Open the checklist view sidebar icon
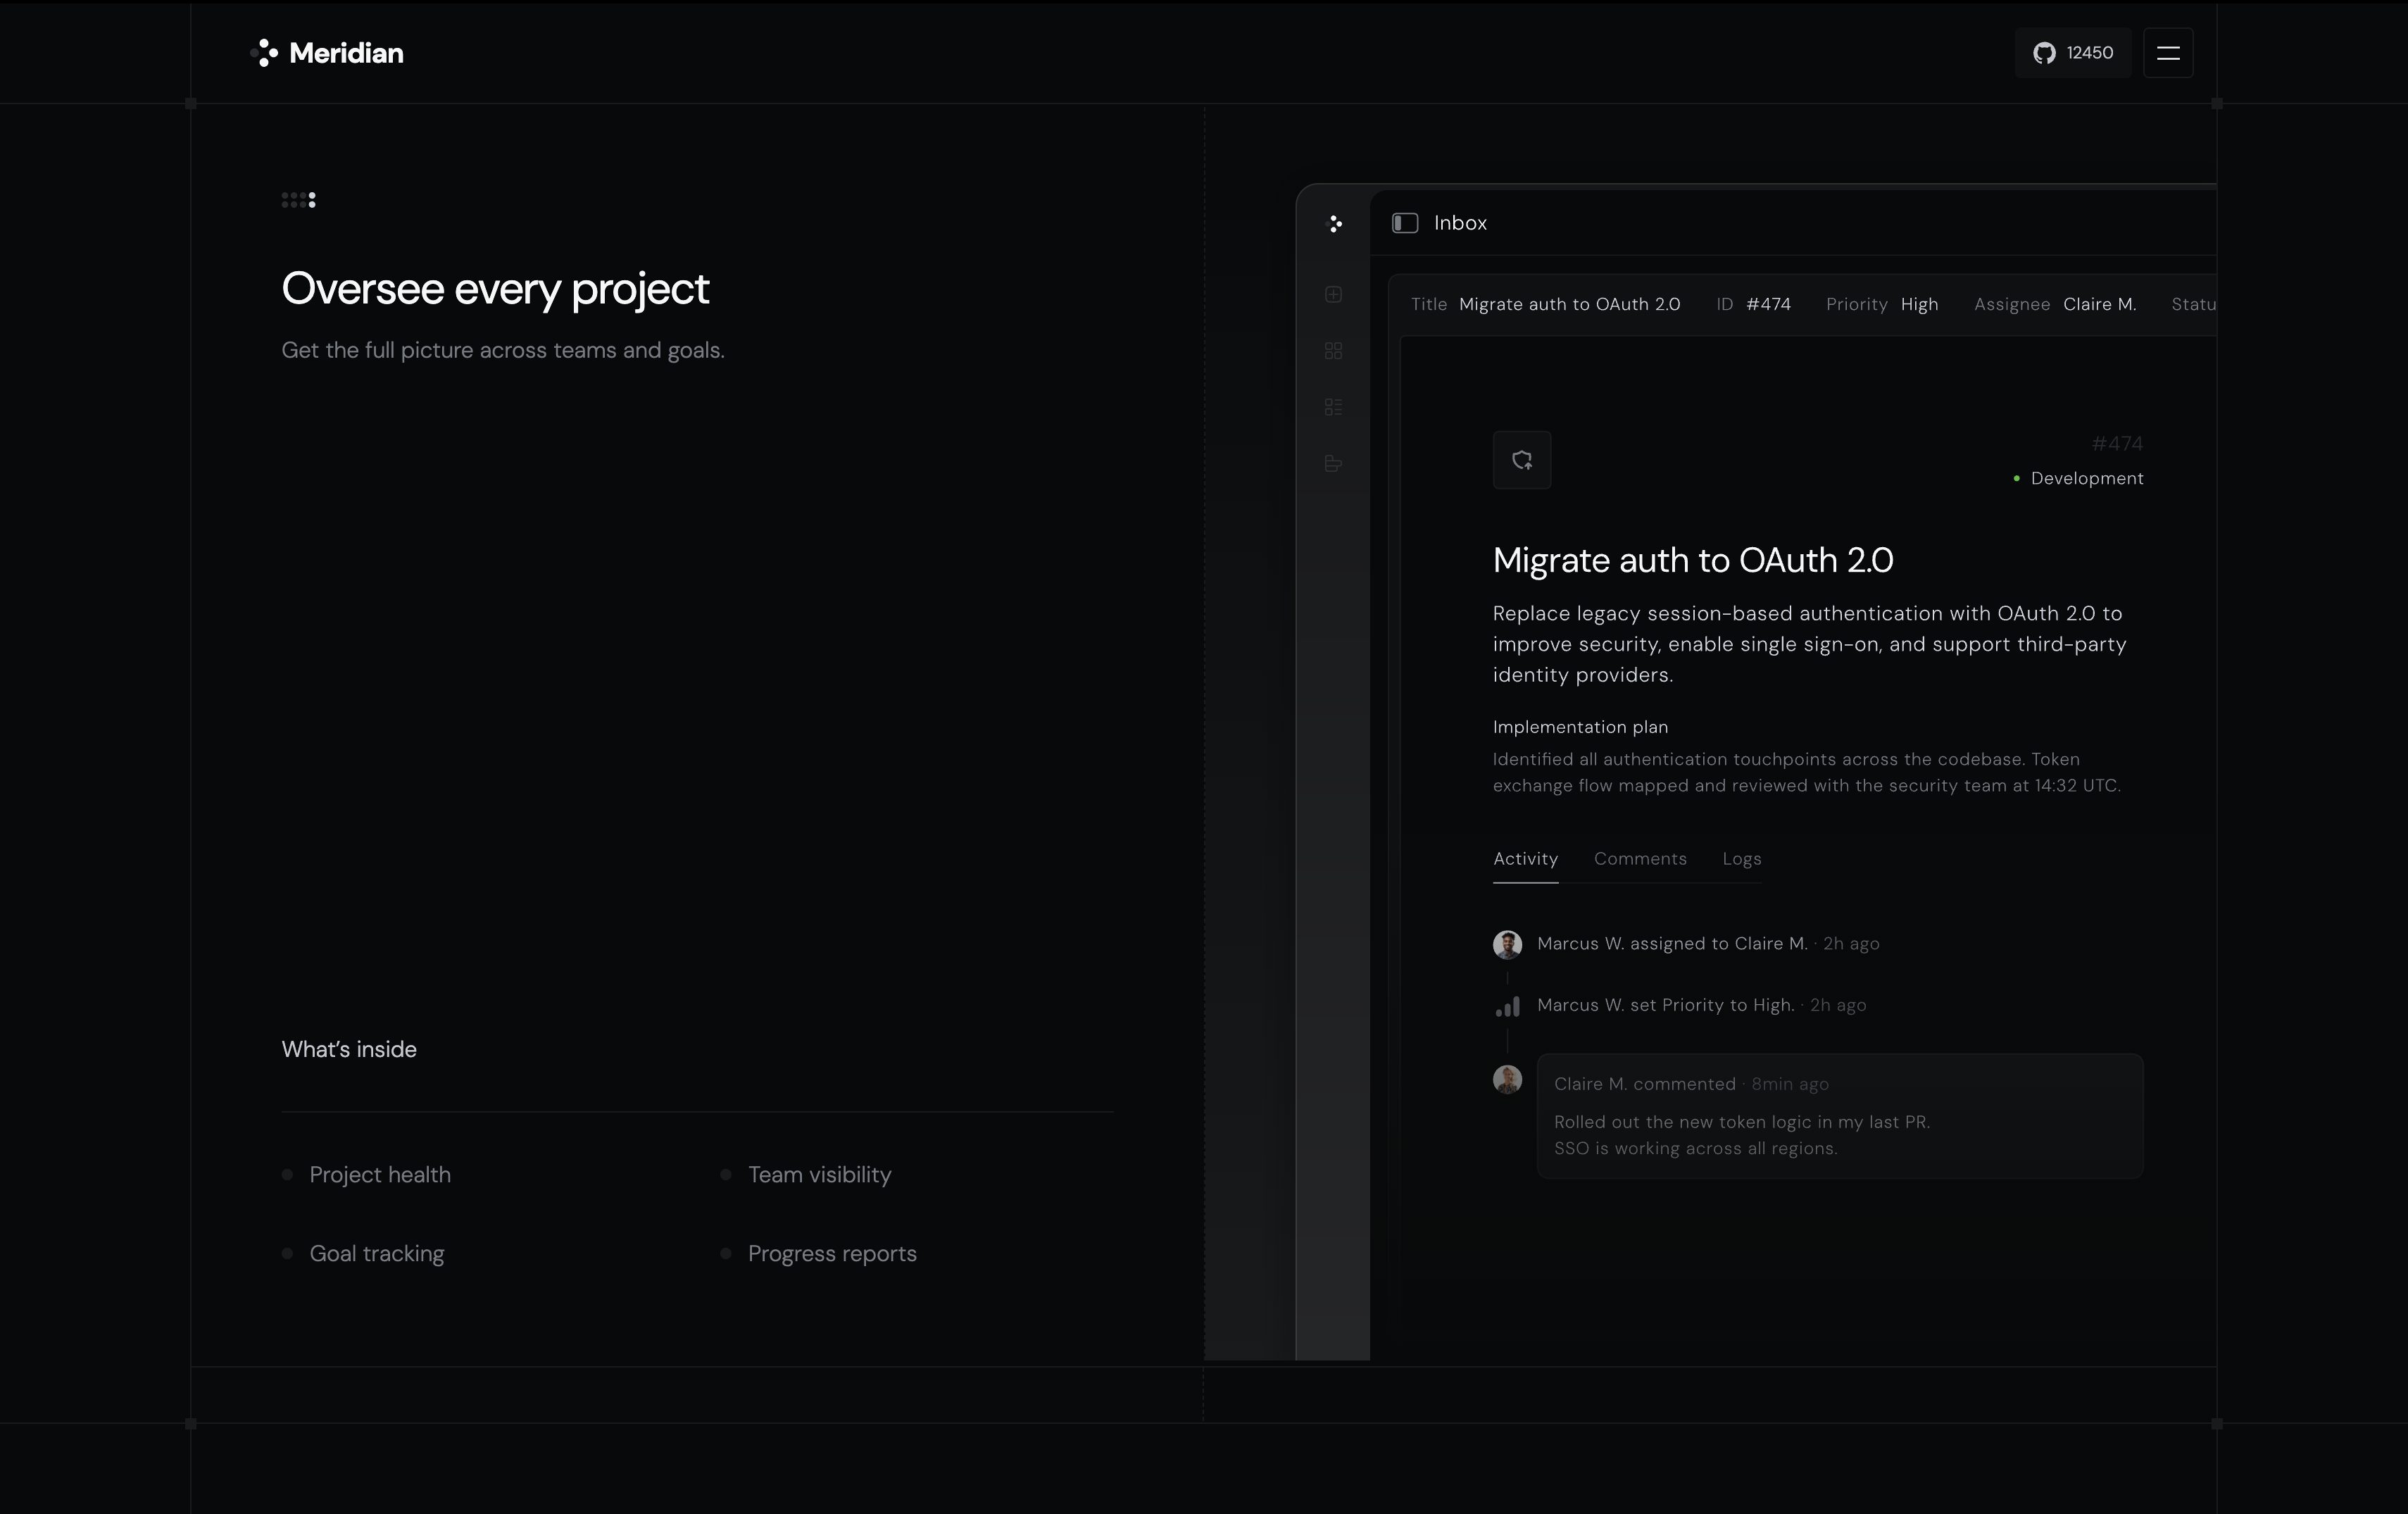The height and width of the screenshot is (1514, 2408). tap(1333, 407)
